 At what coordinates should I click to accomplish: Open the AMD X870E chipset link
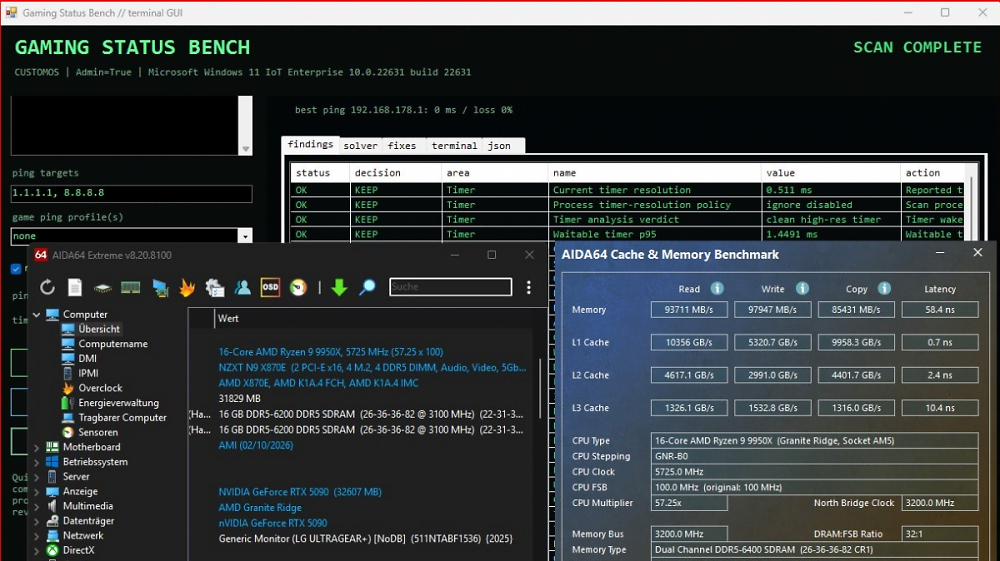click(318, 383)
